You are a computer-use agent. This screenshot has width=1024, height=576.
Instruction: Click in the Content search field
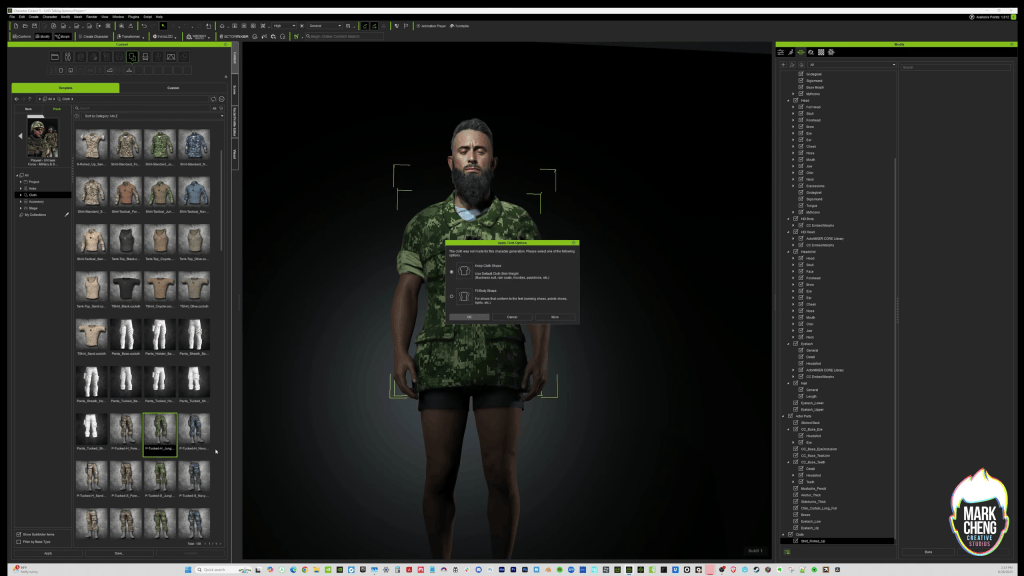pyautogui.click(x=142, y=108)
